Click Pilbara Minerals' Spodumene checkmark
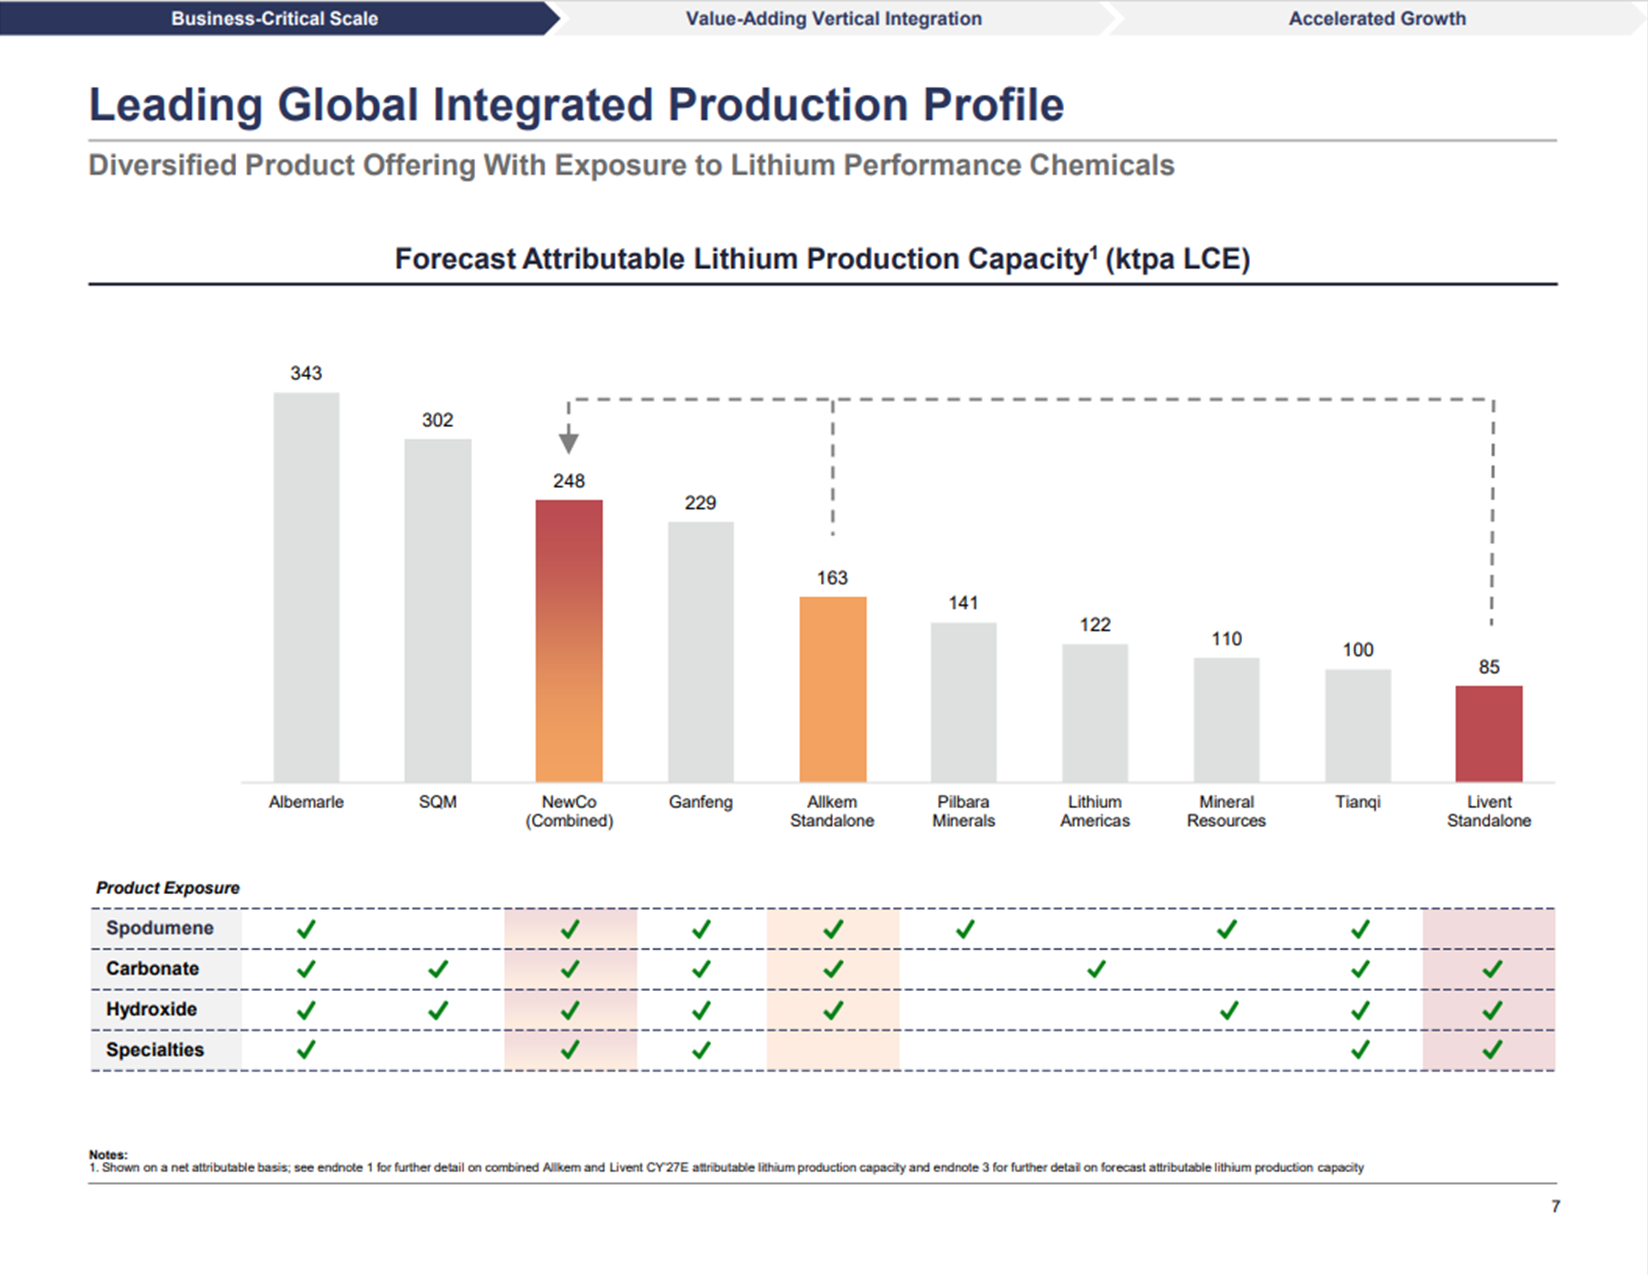The image size is (1648, 1275). click(x=964, y=929)
